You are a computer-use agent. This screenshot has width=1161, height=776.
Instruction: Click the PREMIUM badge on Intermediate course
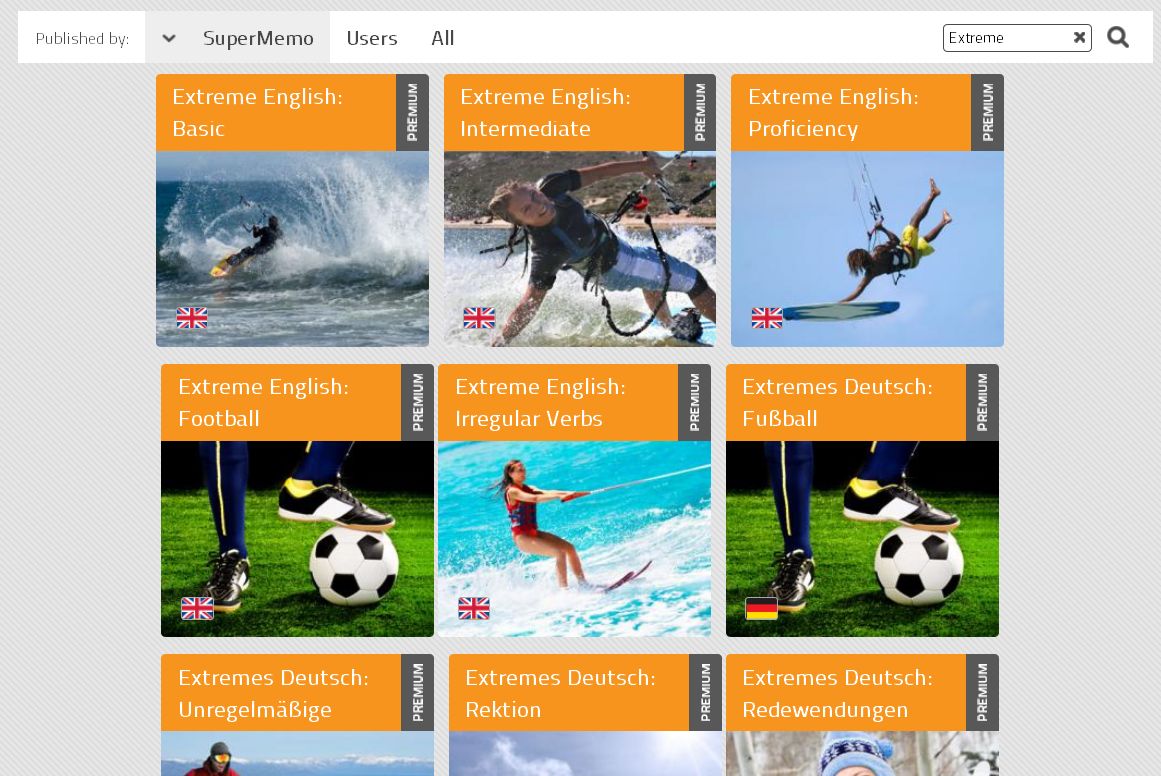pos(700,113)
